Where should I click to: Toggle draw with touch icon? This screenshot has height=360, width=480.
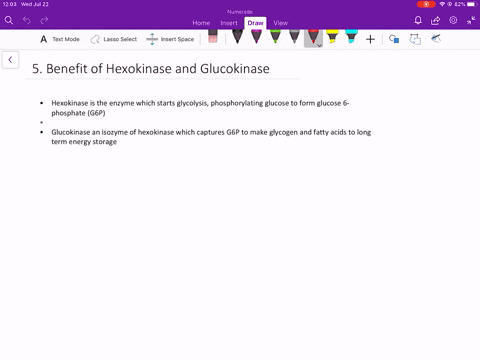[436, 39]
